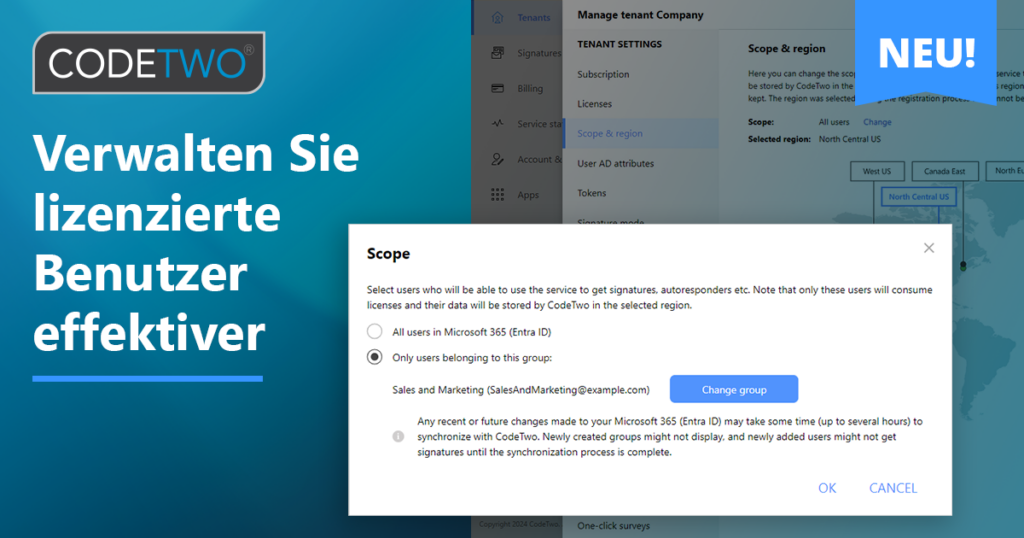The image size is (1024, 538).
Task: Click the Scope dialog title
Action: (x=388, y=253)
